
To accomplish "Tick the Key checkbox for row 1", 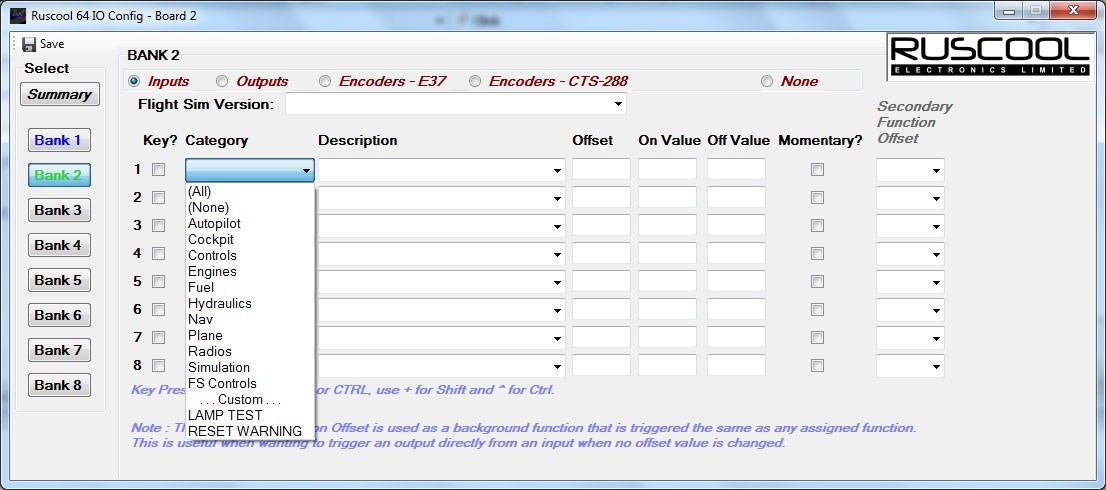I will (x=159, y=170).
